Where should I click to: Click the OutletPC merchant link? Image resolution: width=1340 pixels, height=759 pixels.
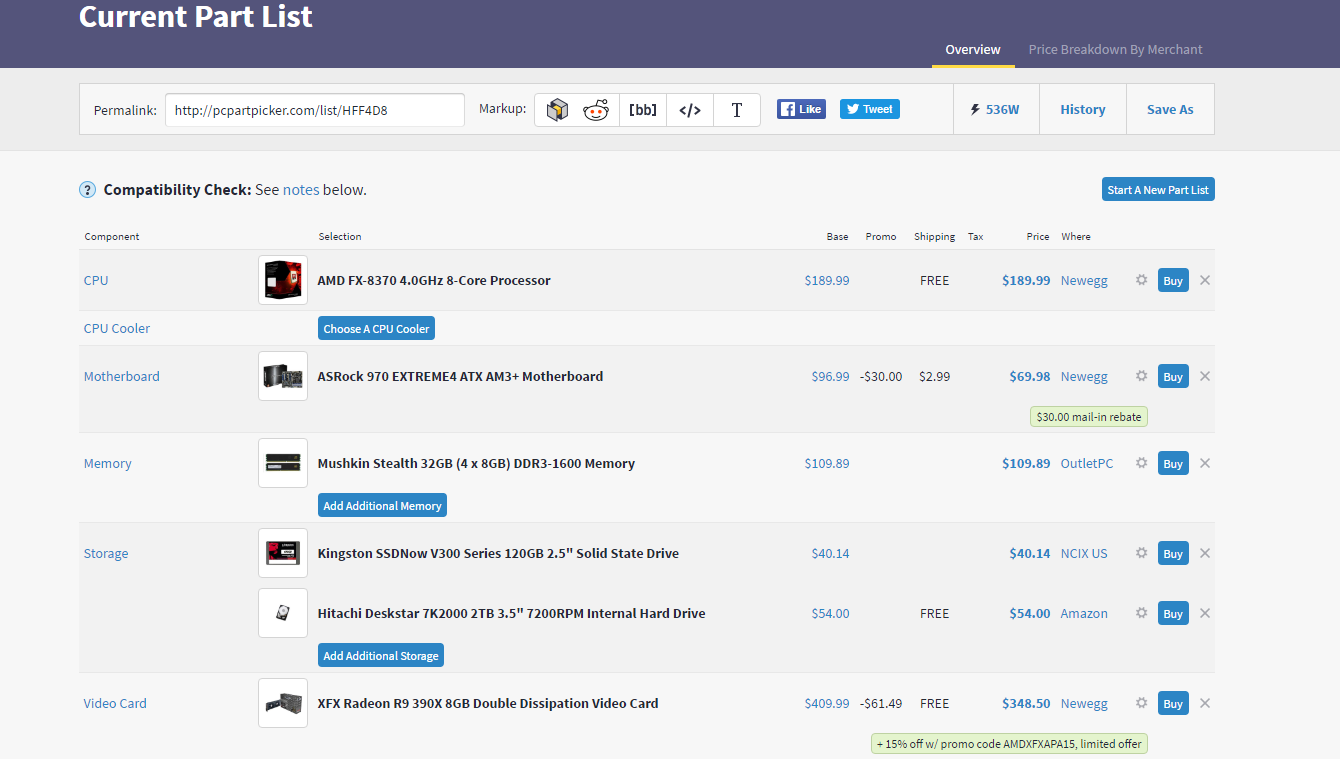(x=1087, y=463)
